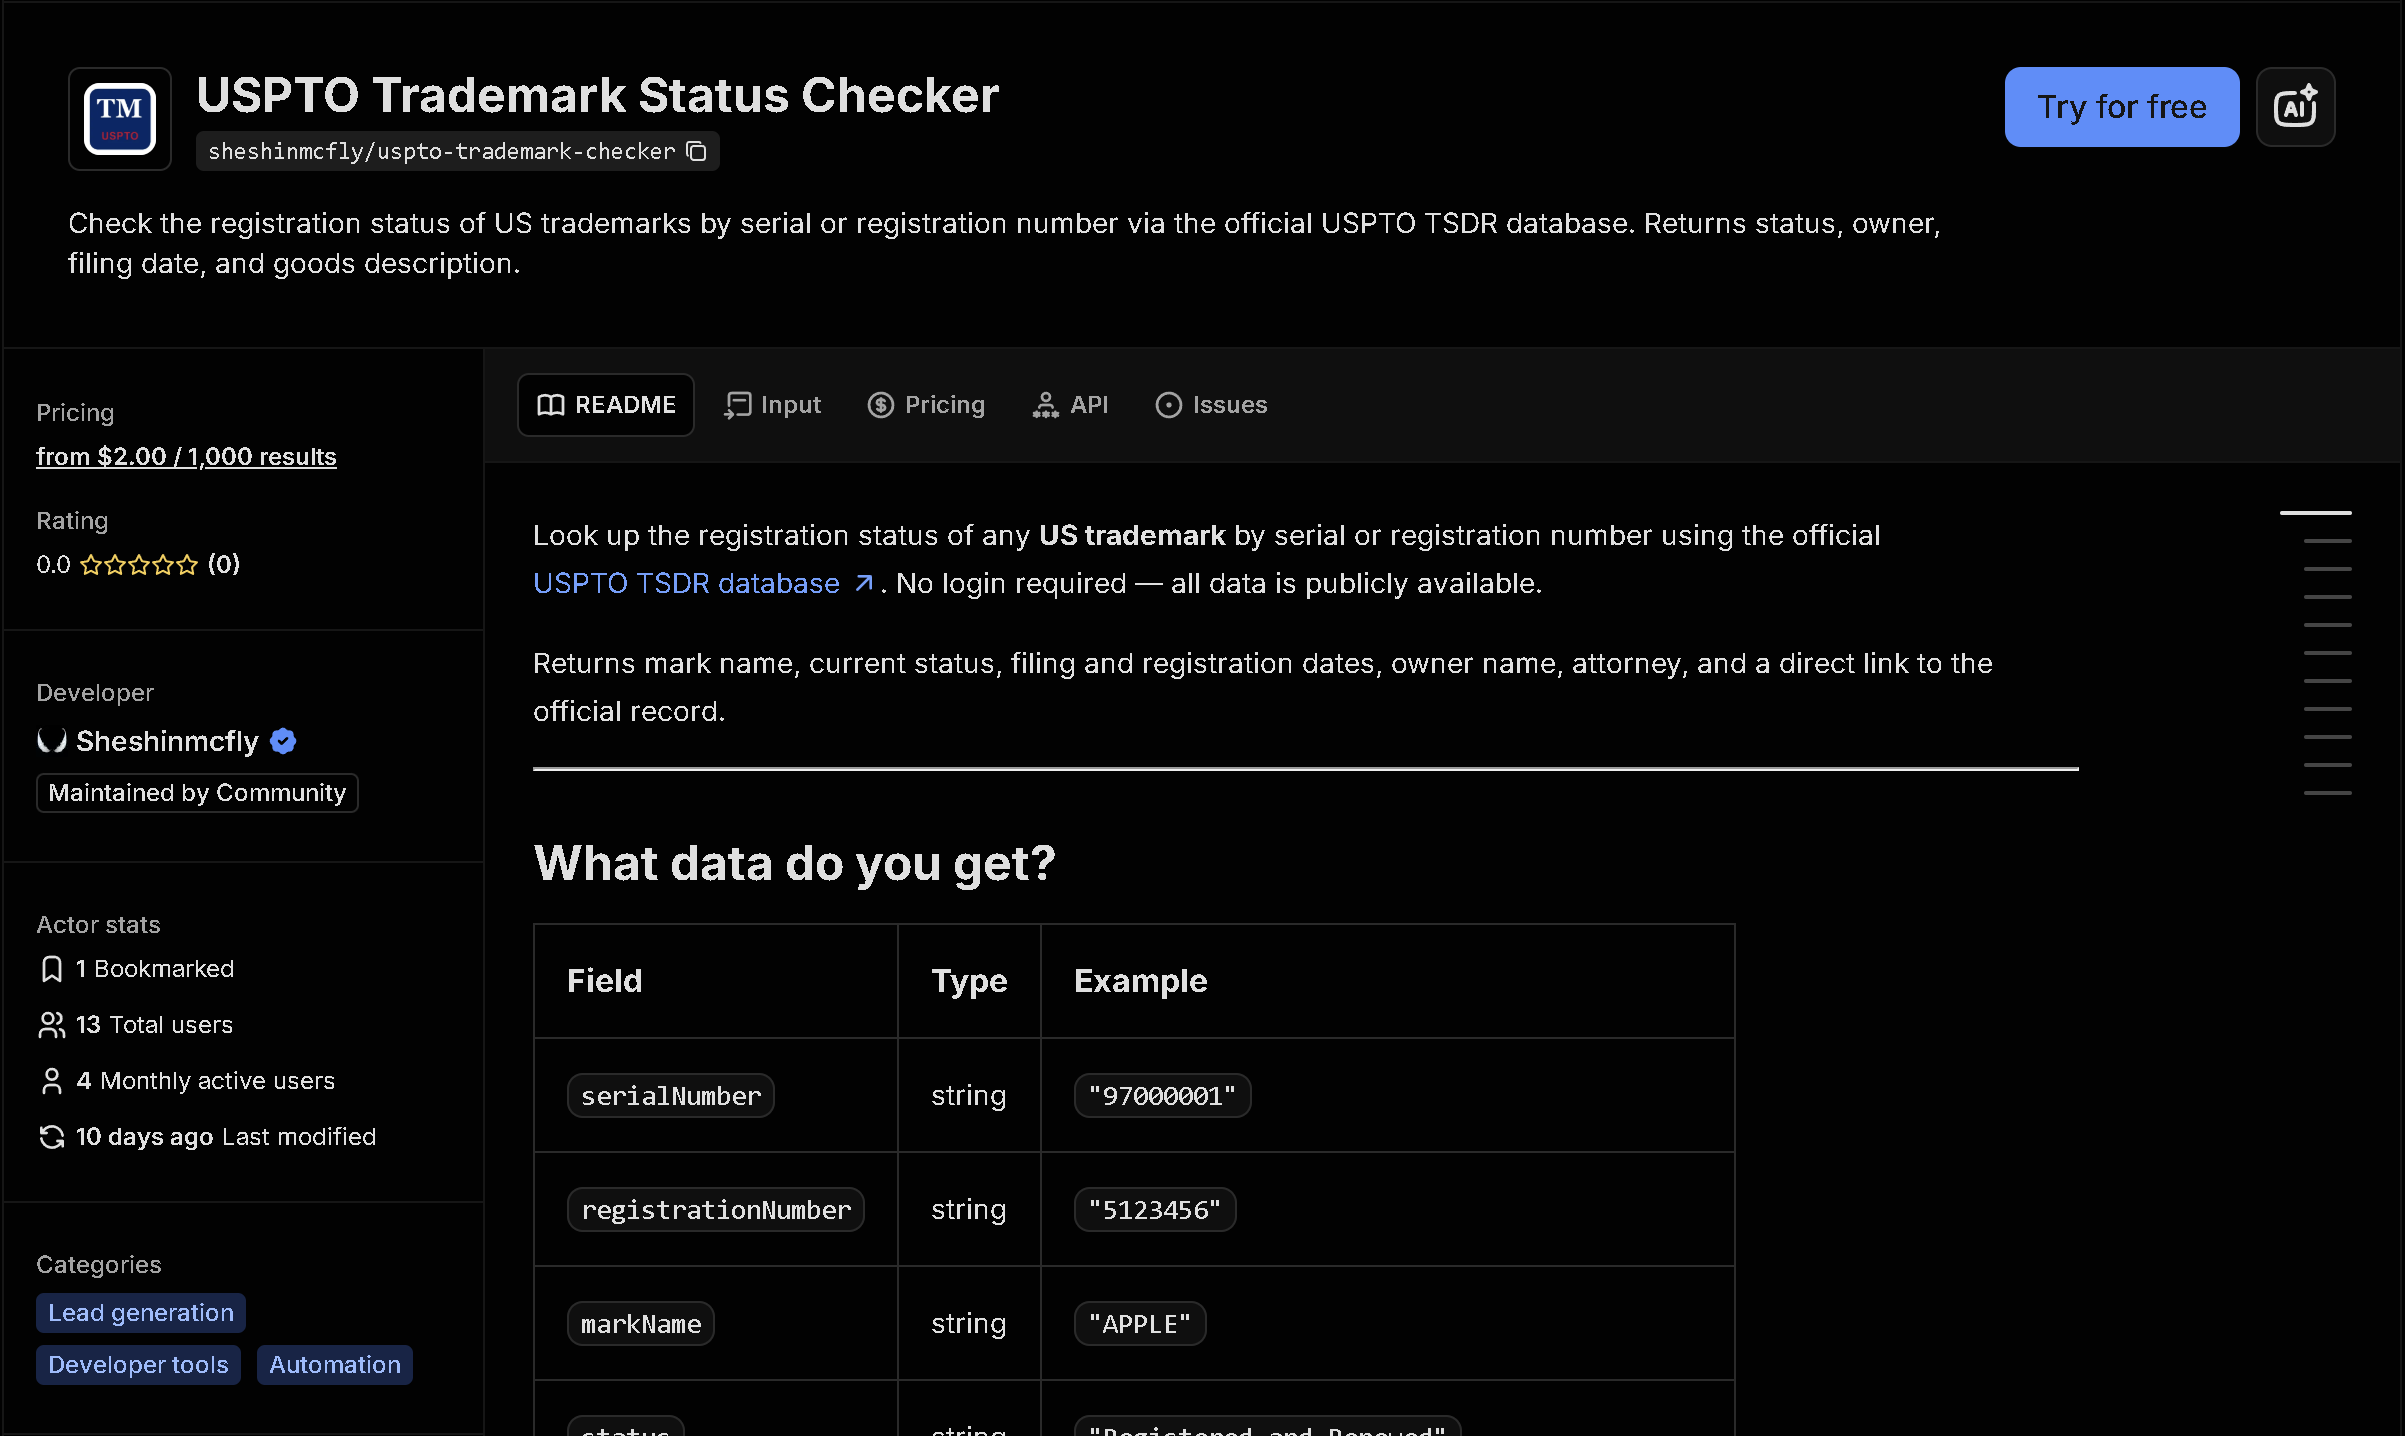
Task: Copy the actor slug with copy icon
Action: tap(697, 151)
